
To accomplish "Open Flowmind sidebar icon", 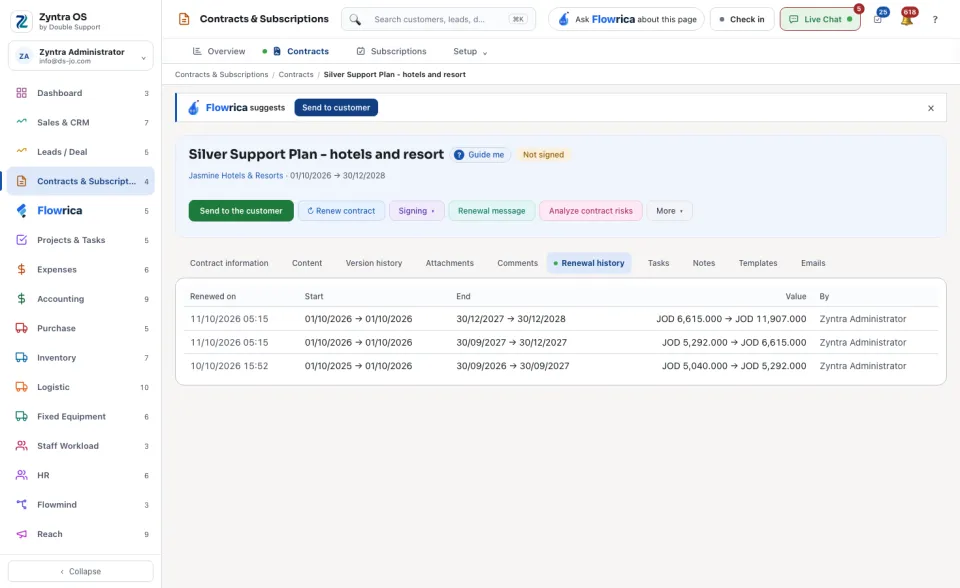I will [x=21, y=505].
